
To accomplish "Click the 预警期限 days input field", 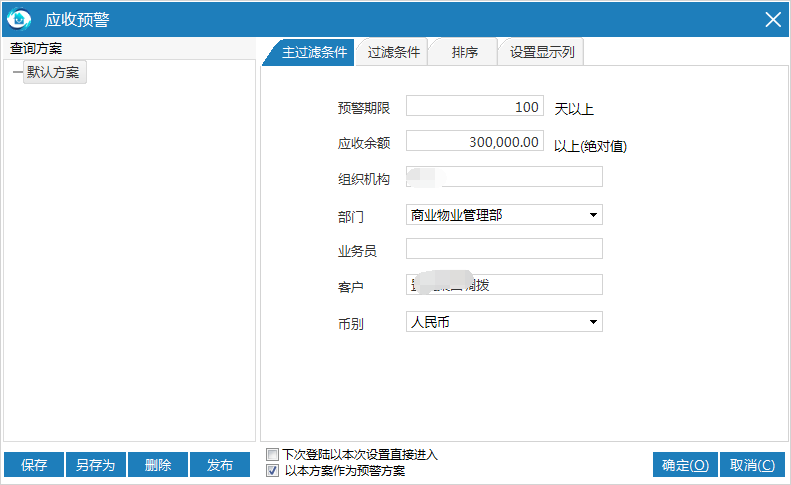I will click(475, 106).
